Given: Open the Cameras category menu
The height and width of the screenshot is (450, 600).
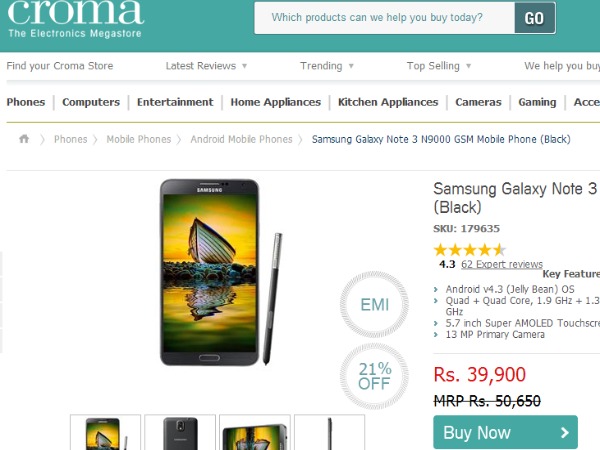Looking at the screenshot, I should (478, 102).
